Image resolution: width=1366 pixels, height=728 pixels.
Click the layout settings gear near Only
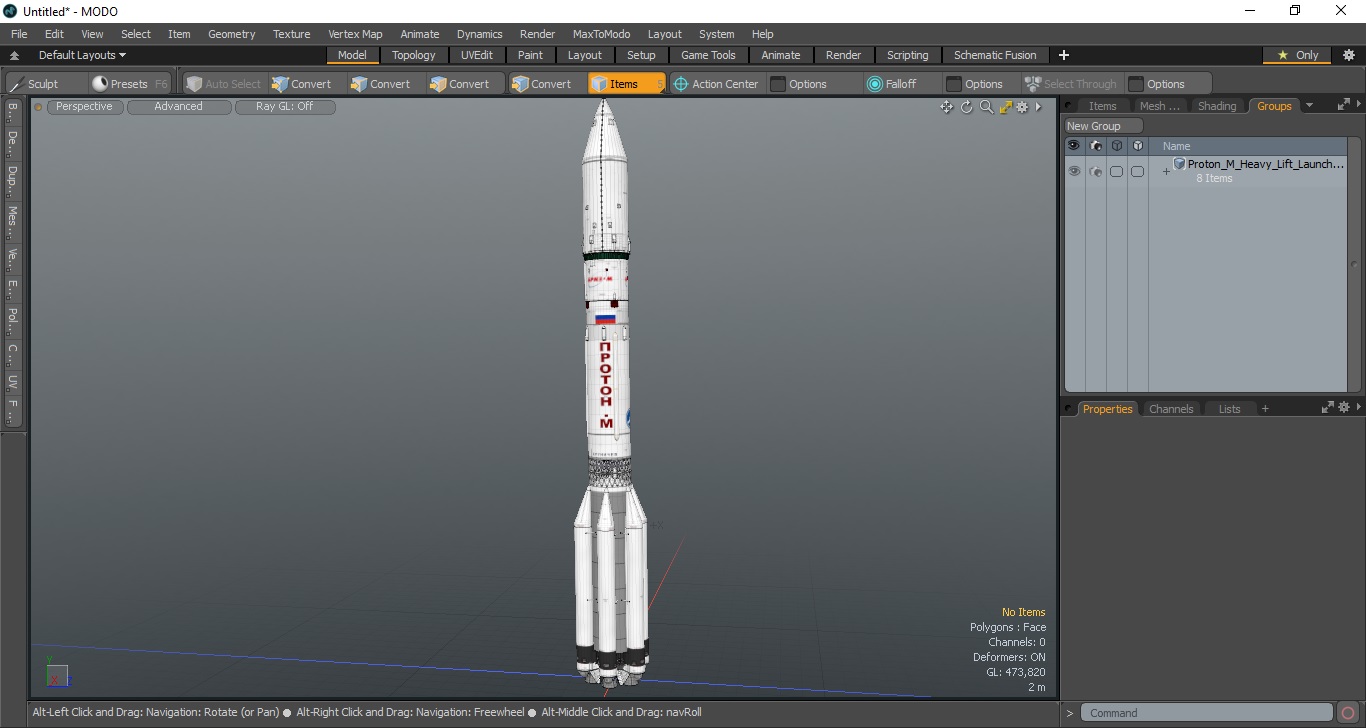click(1348, 55)
